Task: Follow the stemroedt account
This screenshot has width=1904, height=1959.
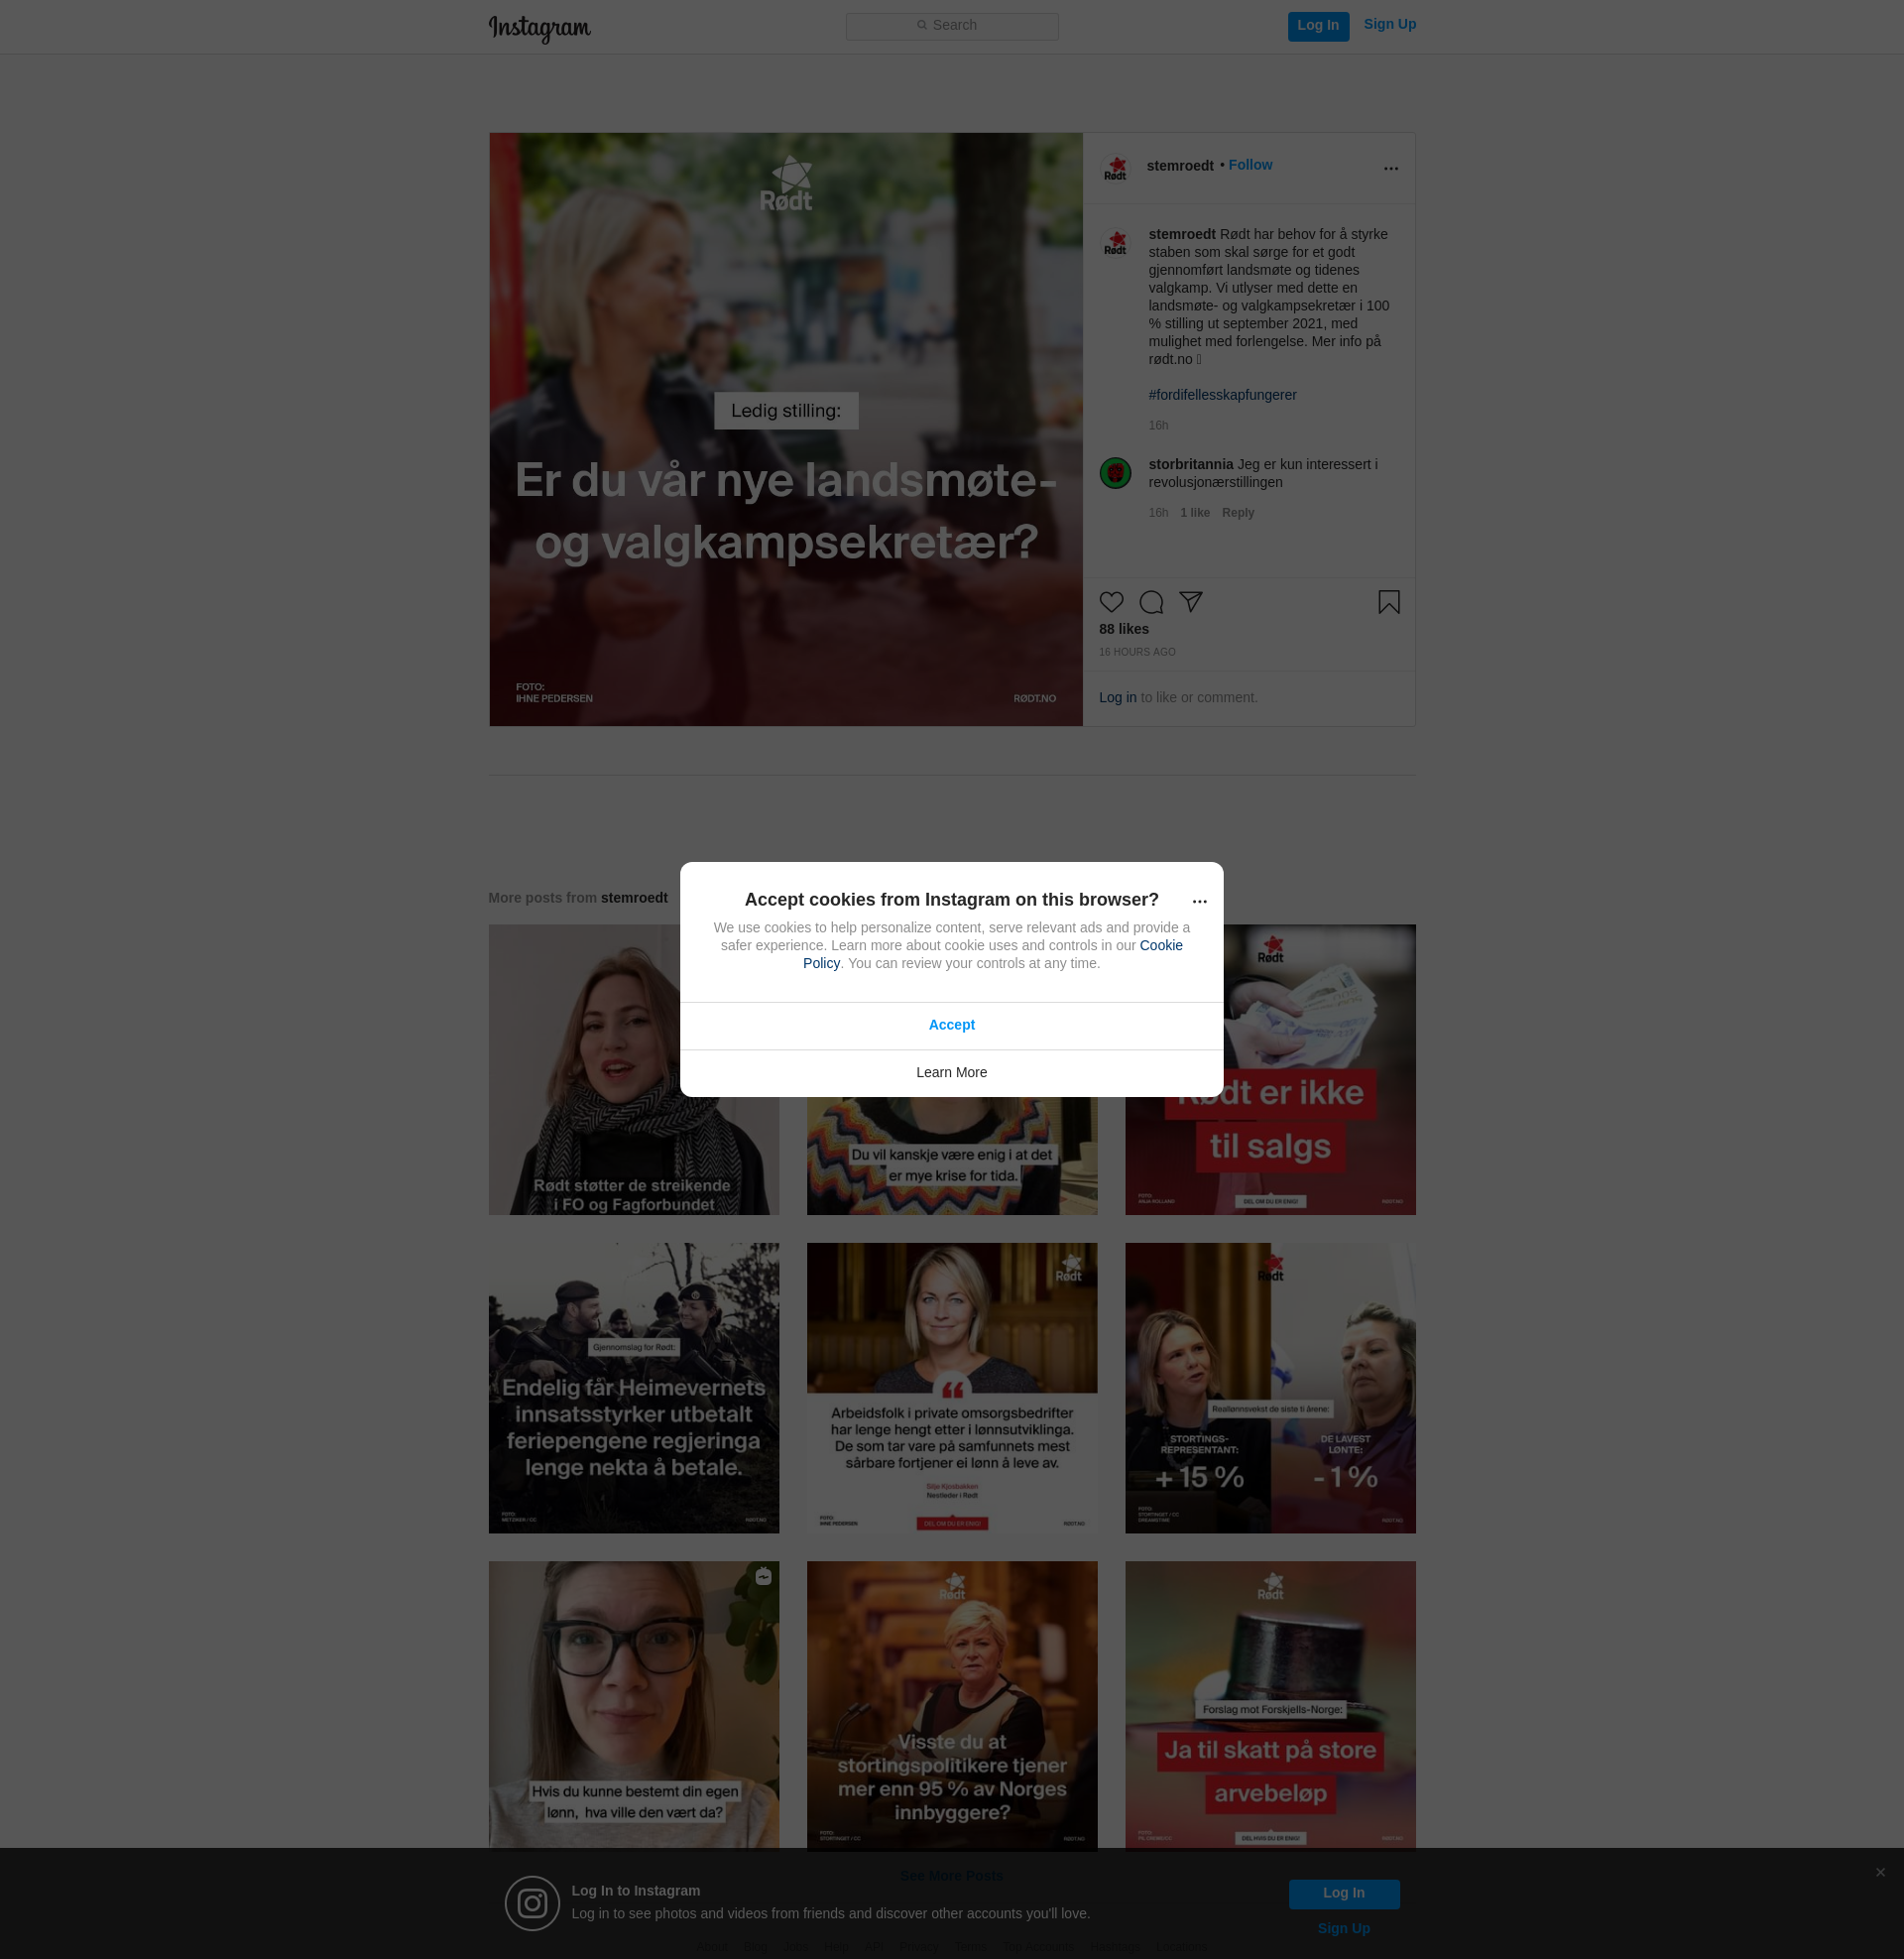Action: [1250, 164]
